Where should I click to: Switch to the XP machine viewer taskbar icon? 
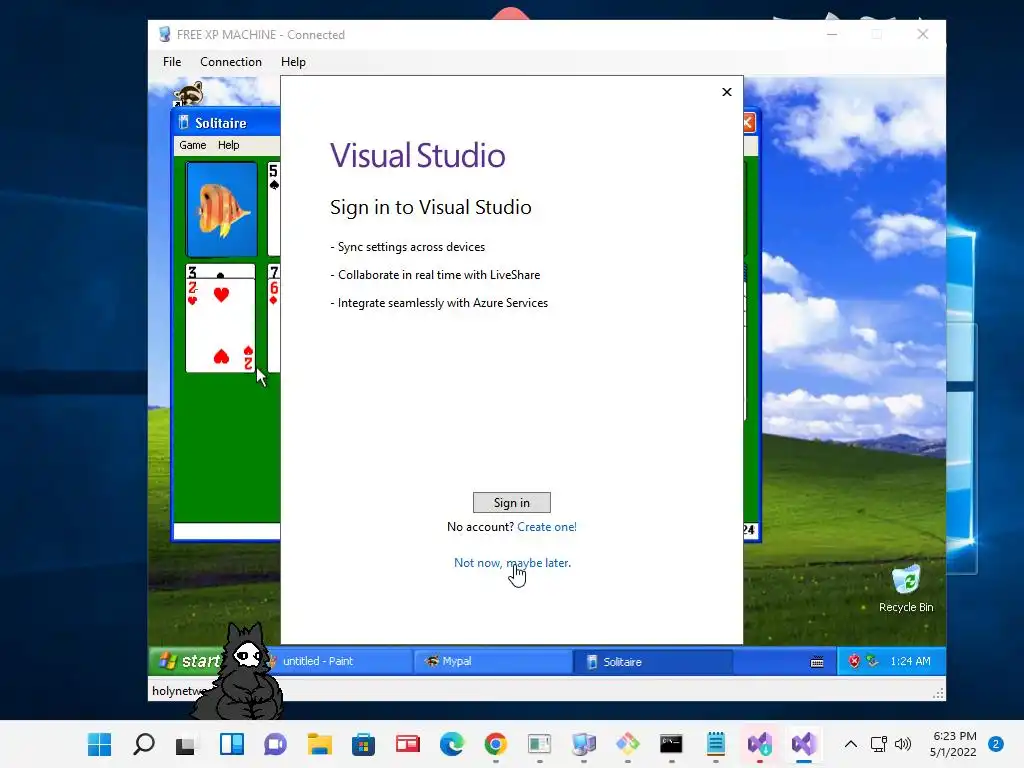pos(584,744)
